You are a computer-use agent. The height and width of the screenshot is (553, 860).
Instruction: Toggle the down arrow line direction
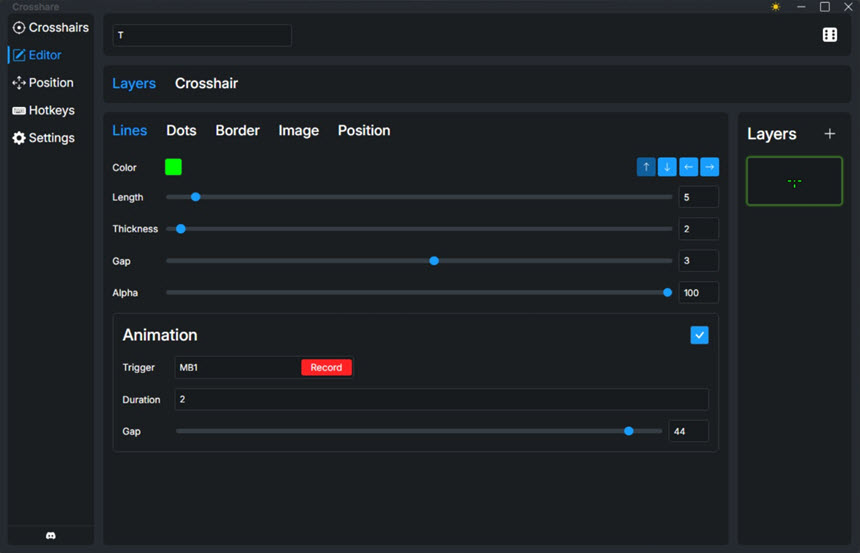point(667,167)
